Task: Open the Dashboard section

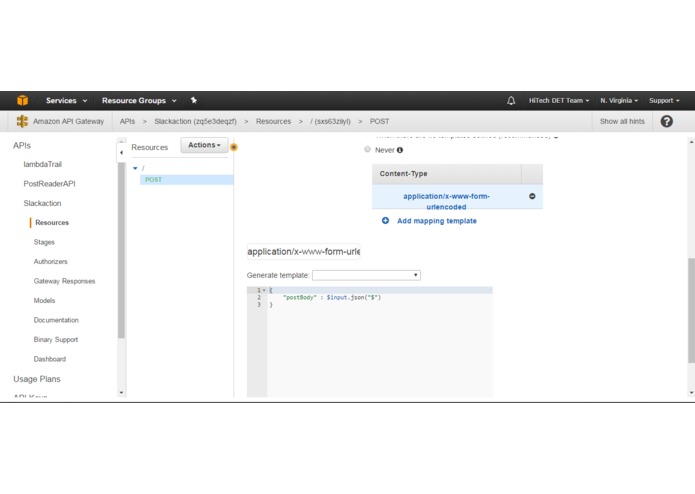Action: 50,359
